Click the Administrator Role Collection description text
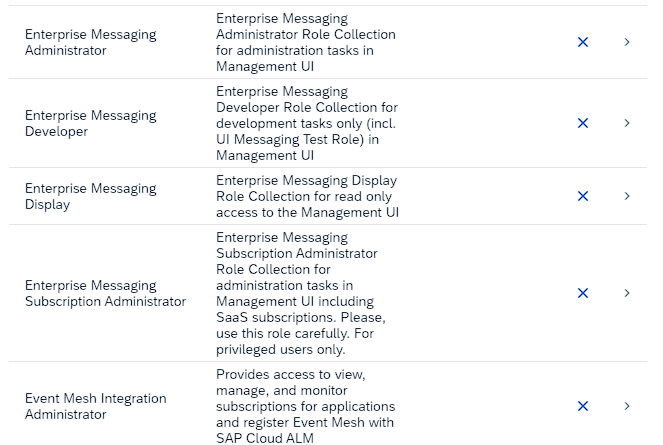 click(x=305, y=42)
